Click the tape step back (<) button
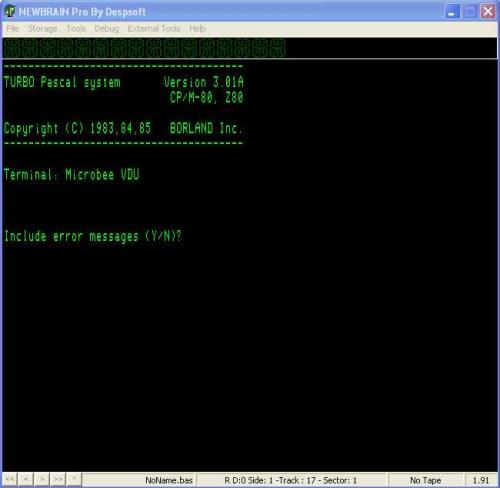500x488 pixels. click(x=26, y=479)
